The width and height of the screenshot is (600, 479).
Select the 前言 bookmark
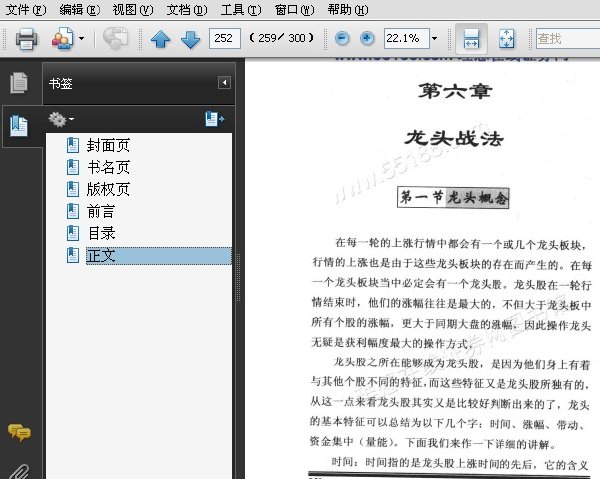click(101, 211)
